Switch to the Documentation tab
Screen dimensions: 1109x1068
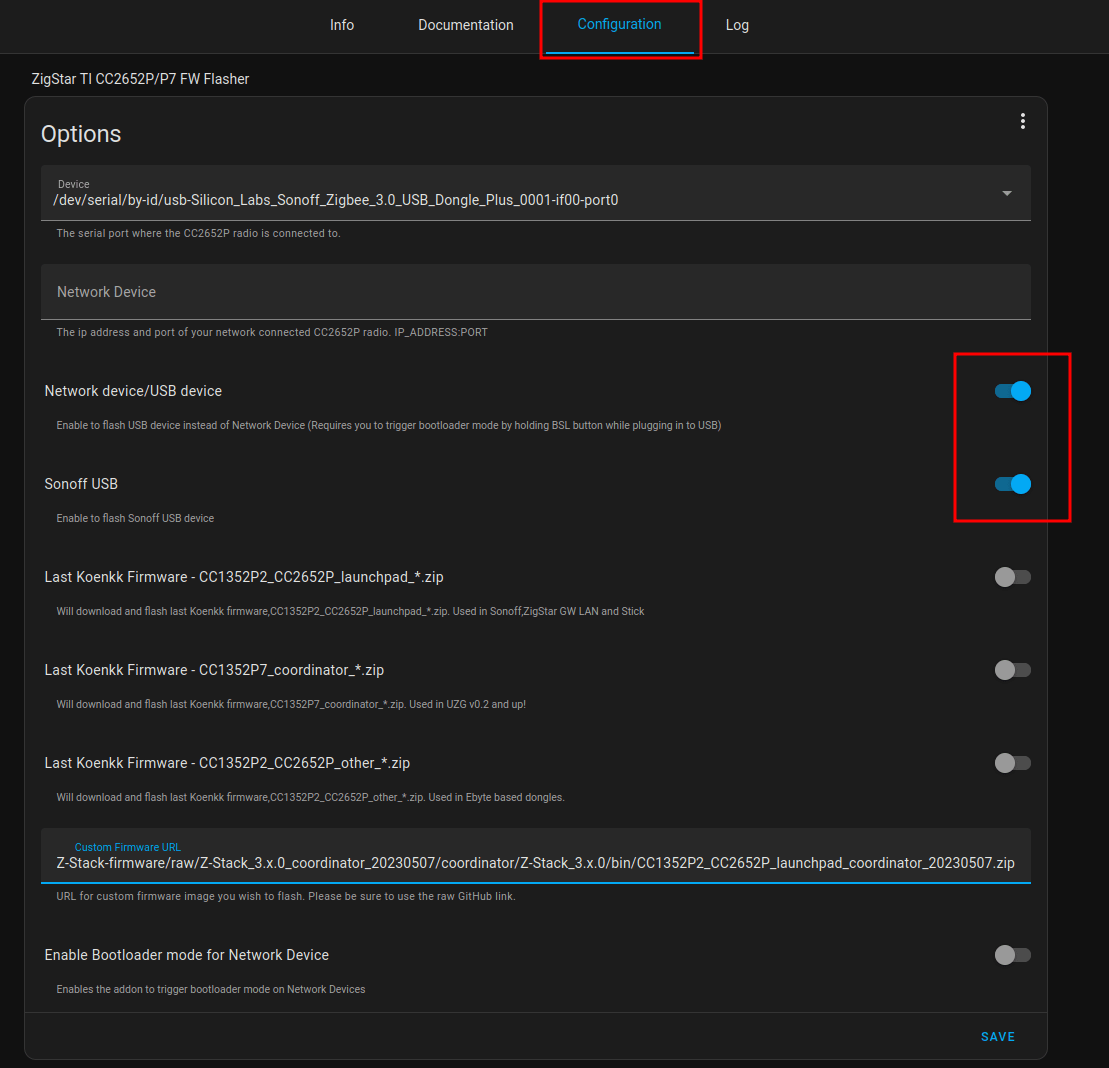(x=465, y=25)
